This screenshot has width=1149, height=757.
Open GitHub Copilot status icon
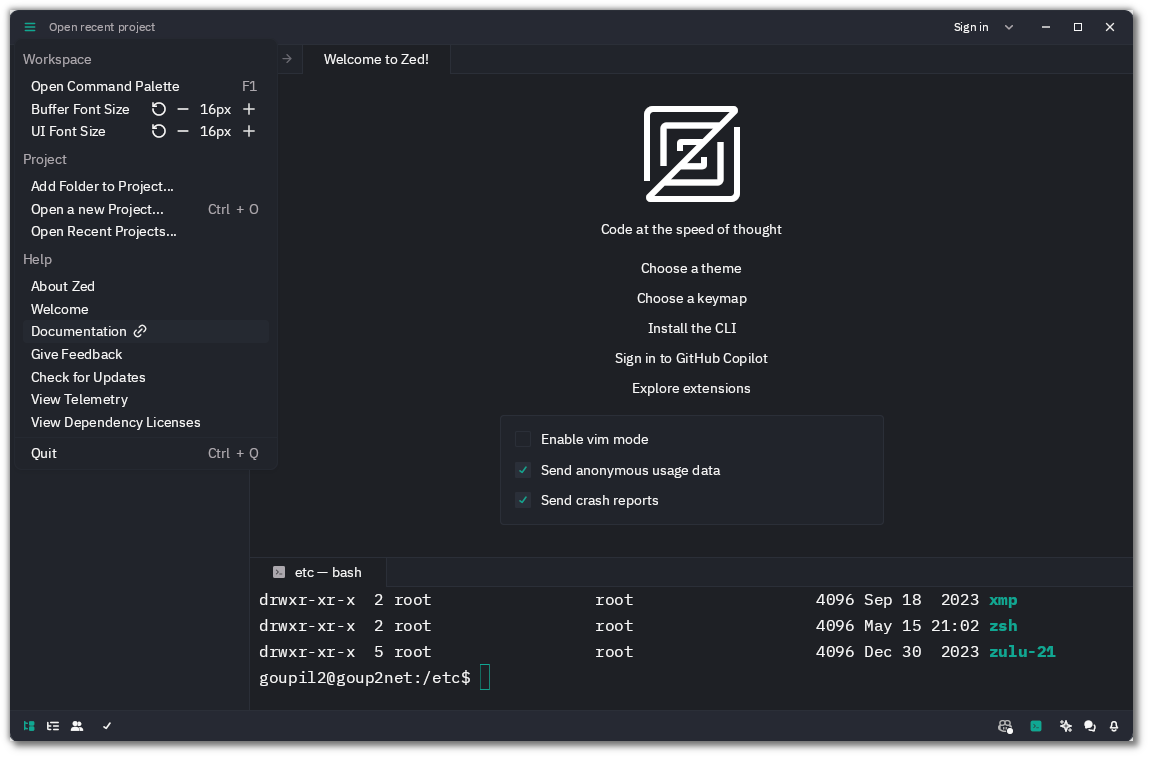[x=1005, y=726]
